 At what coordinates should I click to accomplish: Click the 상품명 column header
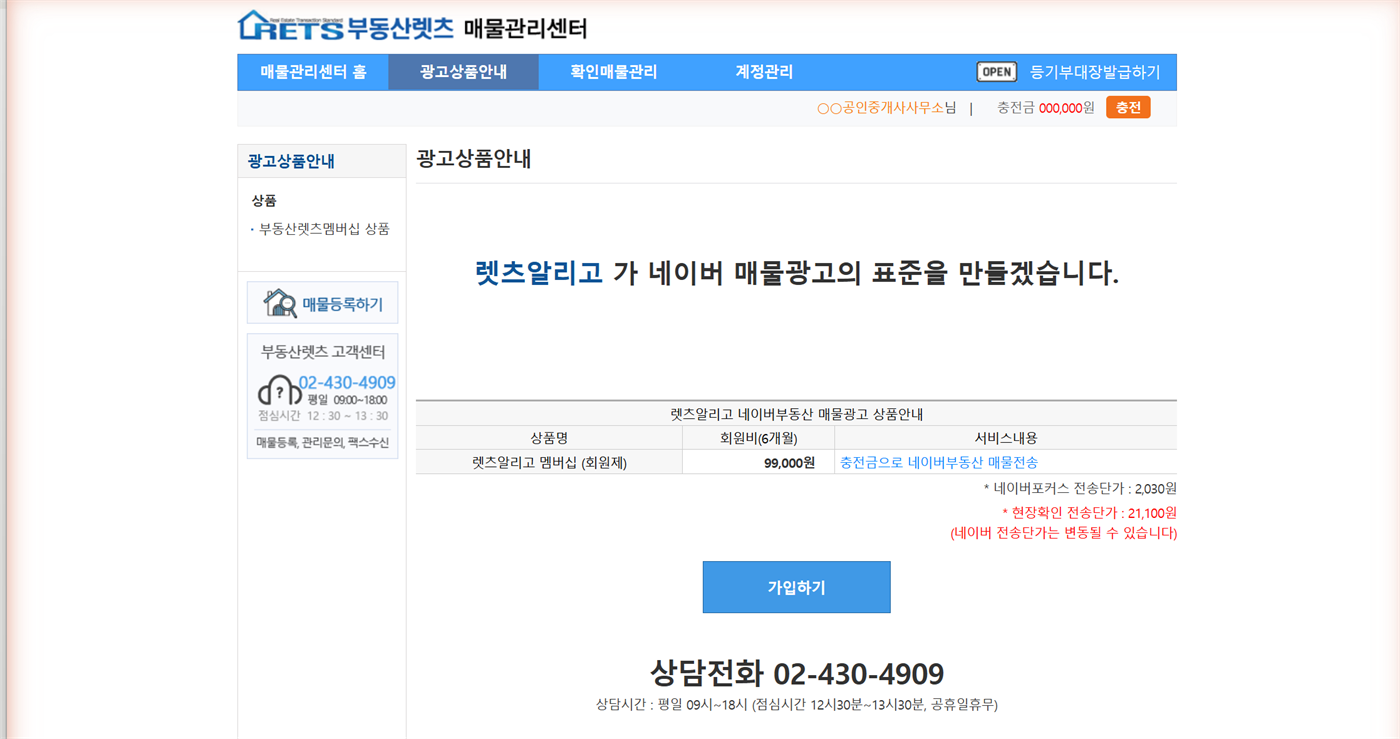(x=549, y=438)
